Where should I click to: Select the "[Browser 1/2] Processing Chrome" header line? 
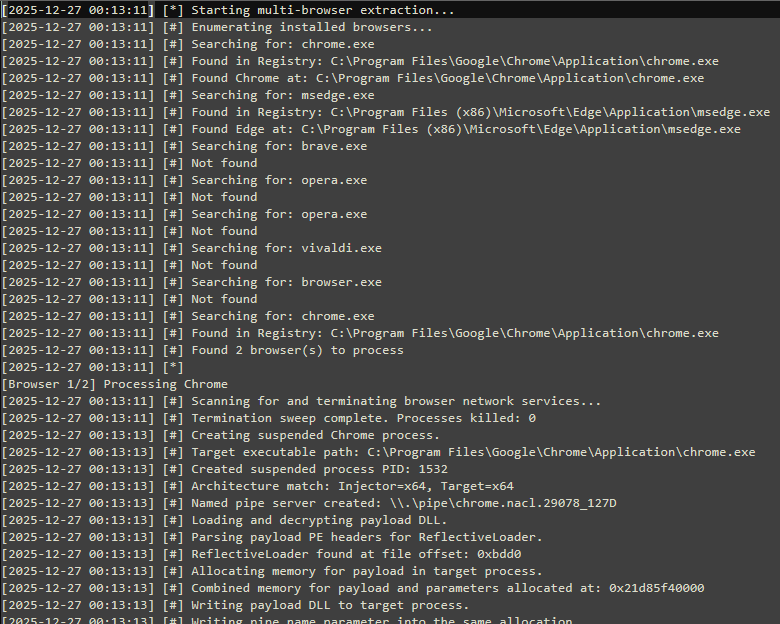(x=115, y=384)
